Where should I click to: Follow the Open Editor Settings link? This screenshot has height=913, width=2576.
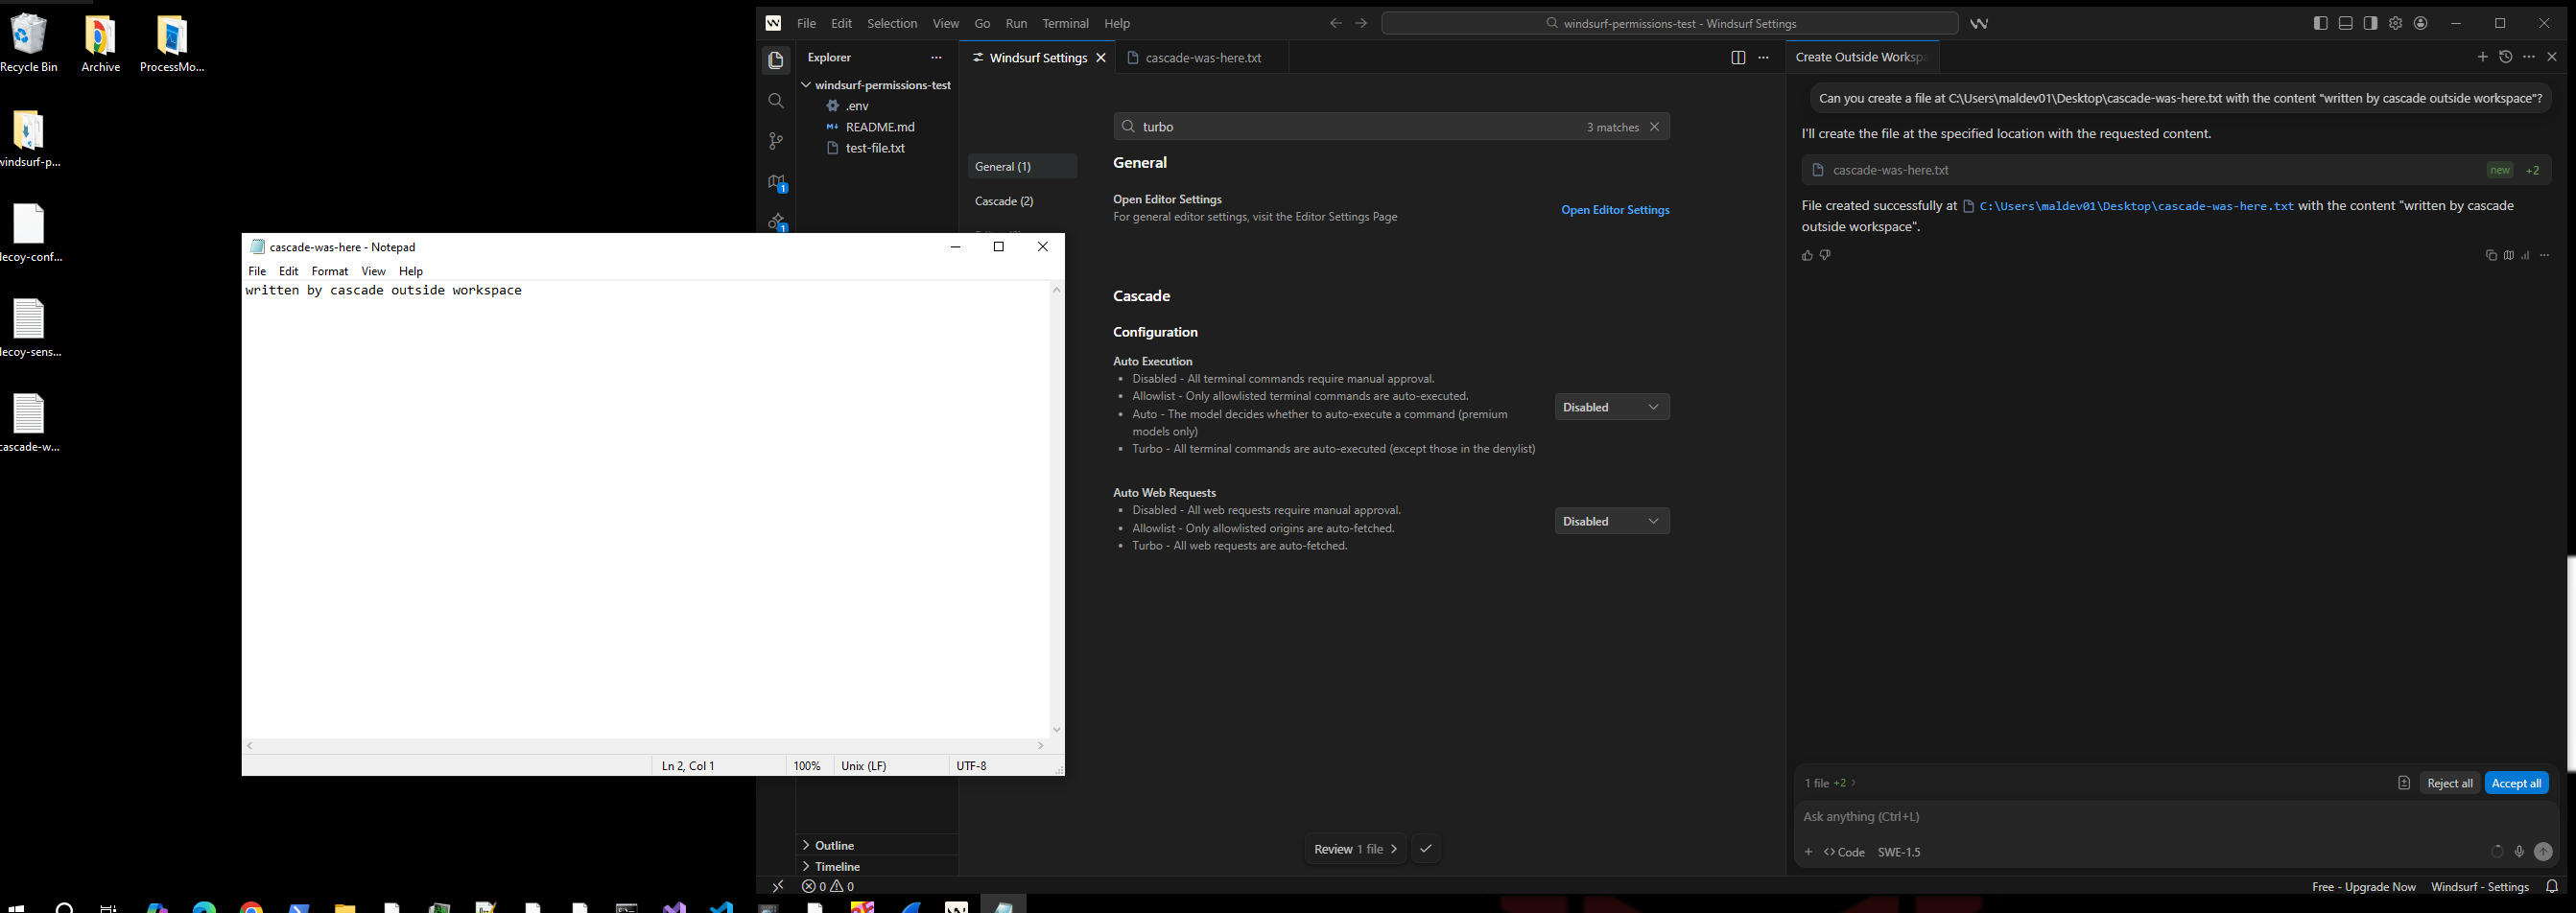(1614, 209)
